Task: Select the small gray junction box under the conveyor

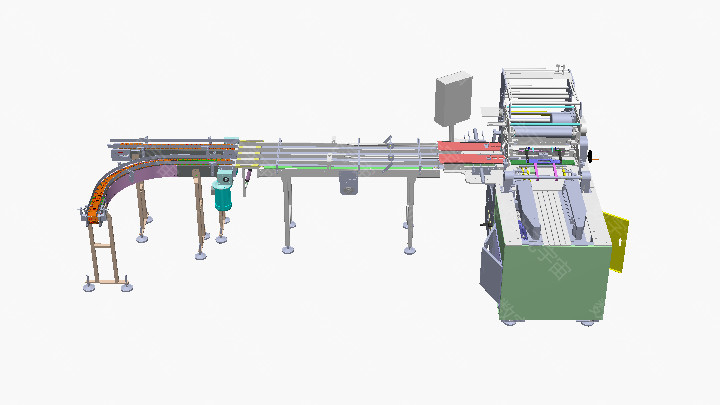Action: (x=349, y=185)
